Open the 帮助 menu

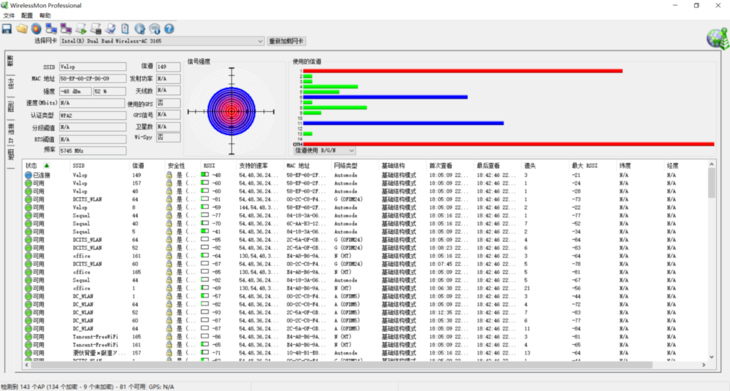[x=45, y=15]
